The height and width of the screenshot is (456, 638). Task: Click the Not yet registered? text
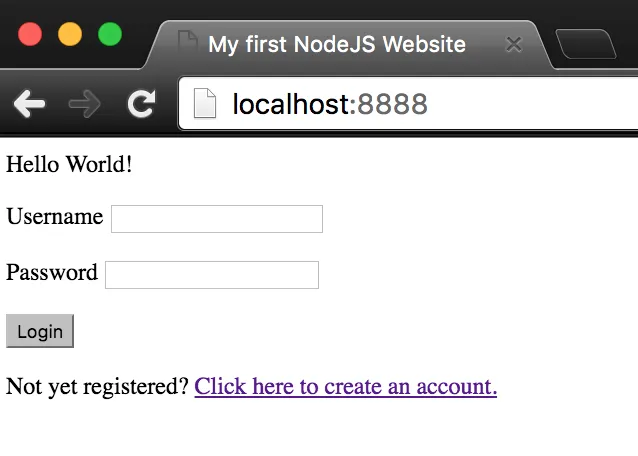(x=97, y=386)
